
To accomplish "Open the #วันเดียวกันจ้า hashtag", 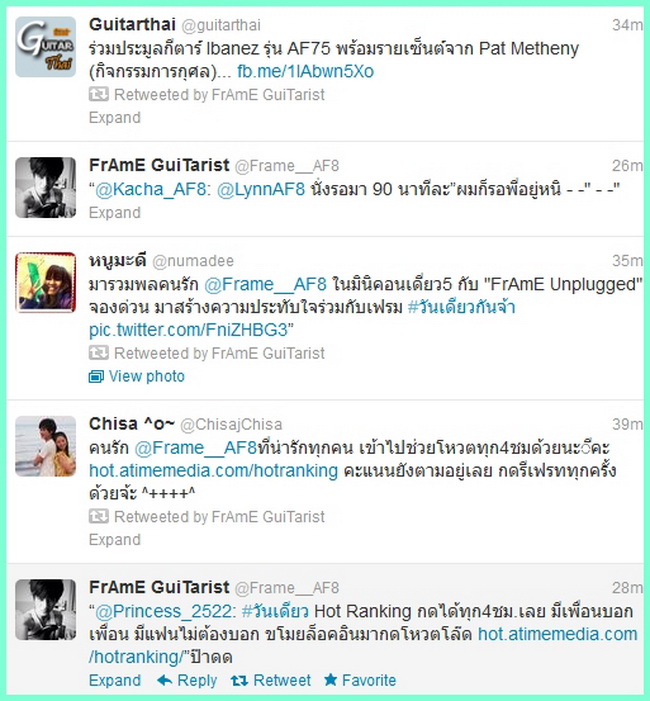I will [461, 307].
